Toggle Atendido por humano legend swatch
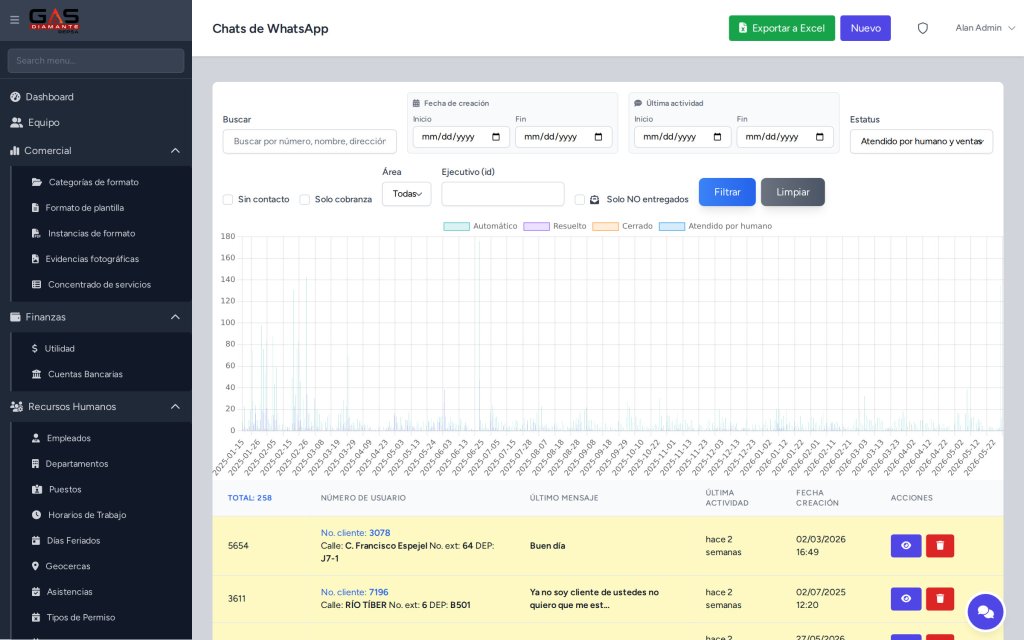 (x=672, y=227)
